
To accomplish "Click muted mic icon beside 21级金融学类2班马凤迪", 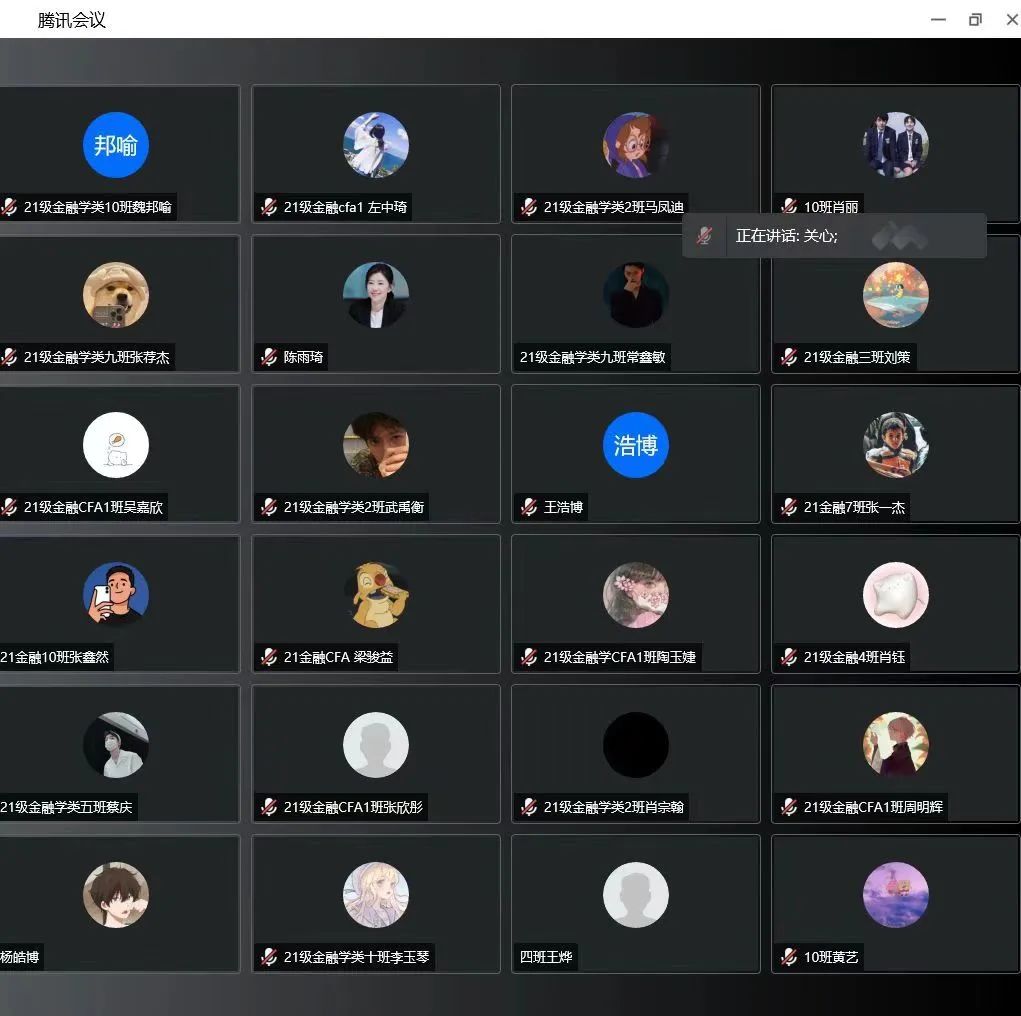I will (x=529, y=208).
